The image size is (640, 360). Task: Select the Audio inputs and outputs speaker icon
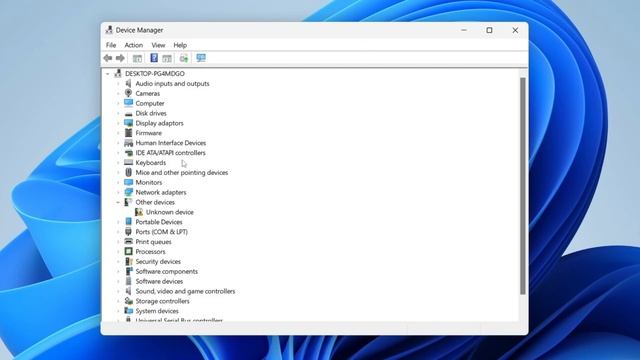[128, 83]
